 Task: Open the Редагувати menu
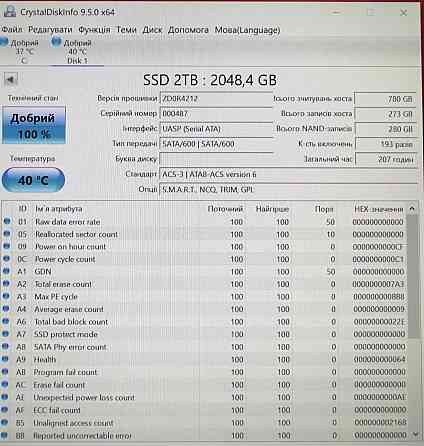(50, 30)
